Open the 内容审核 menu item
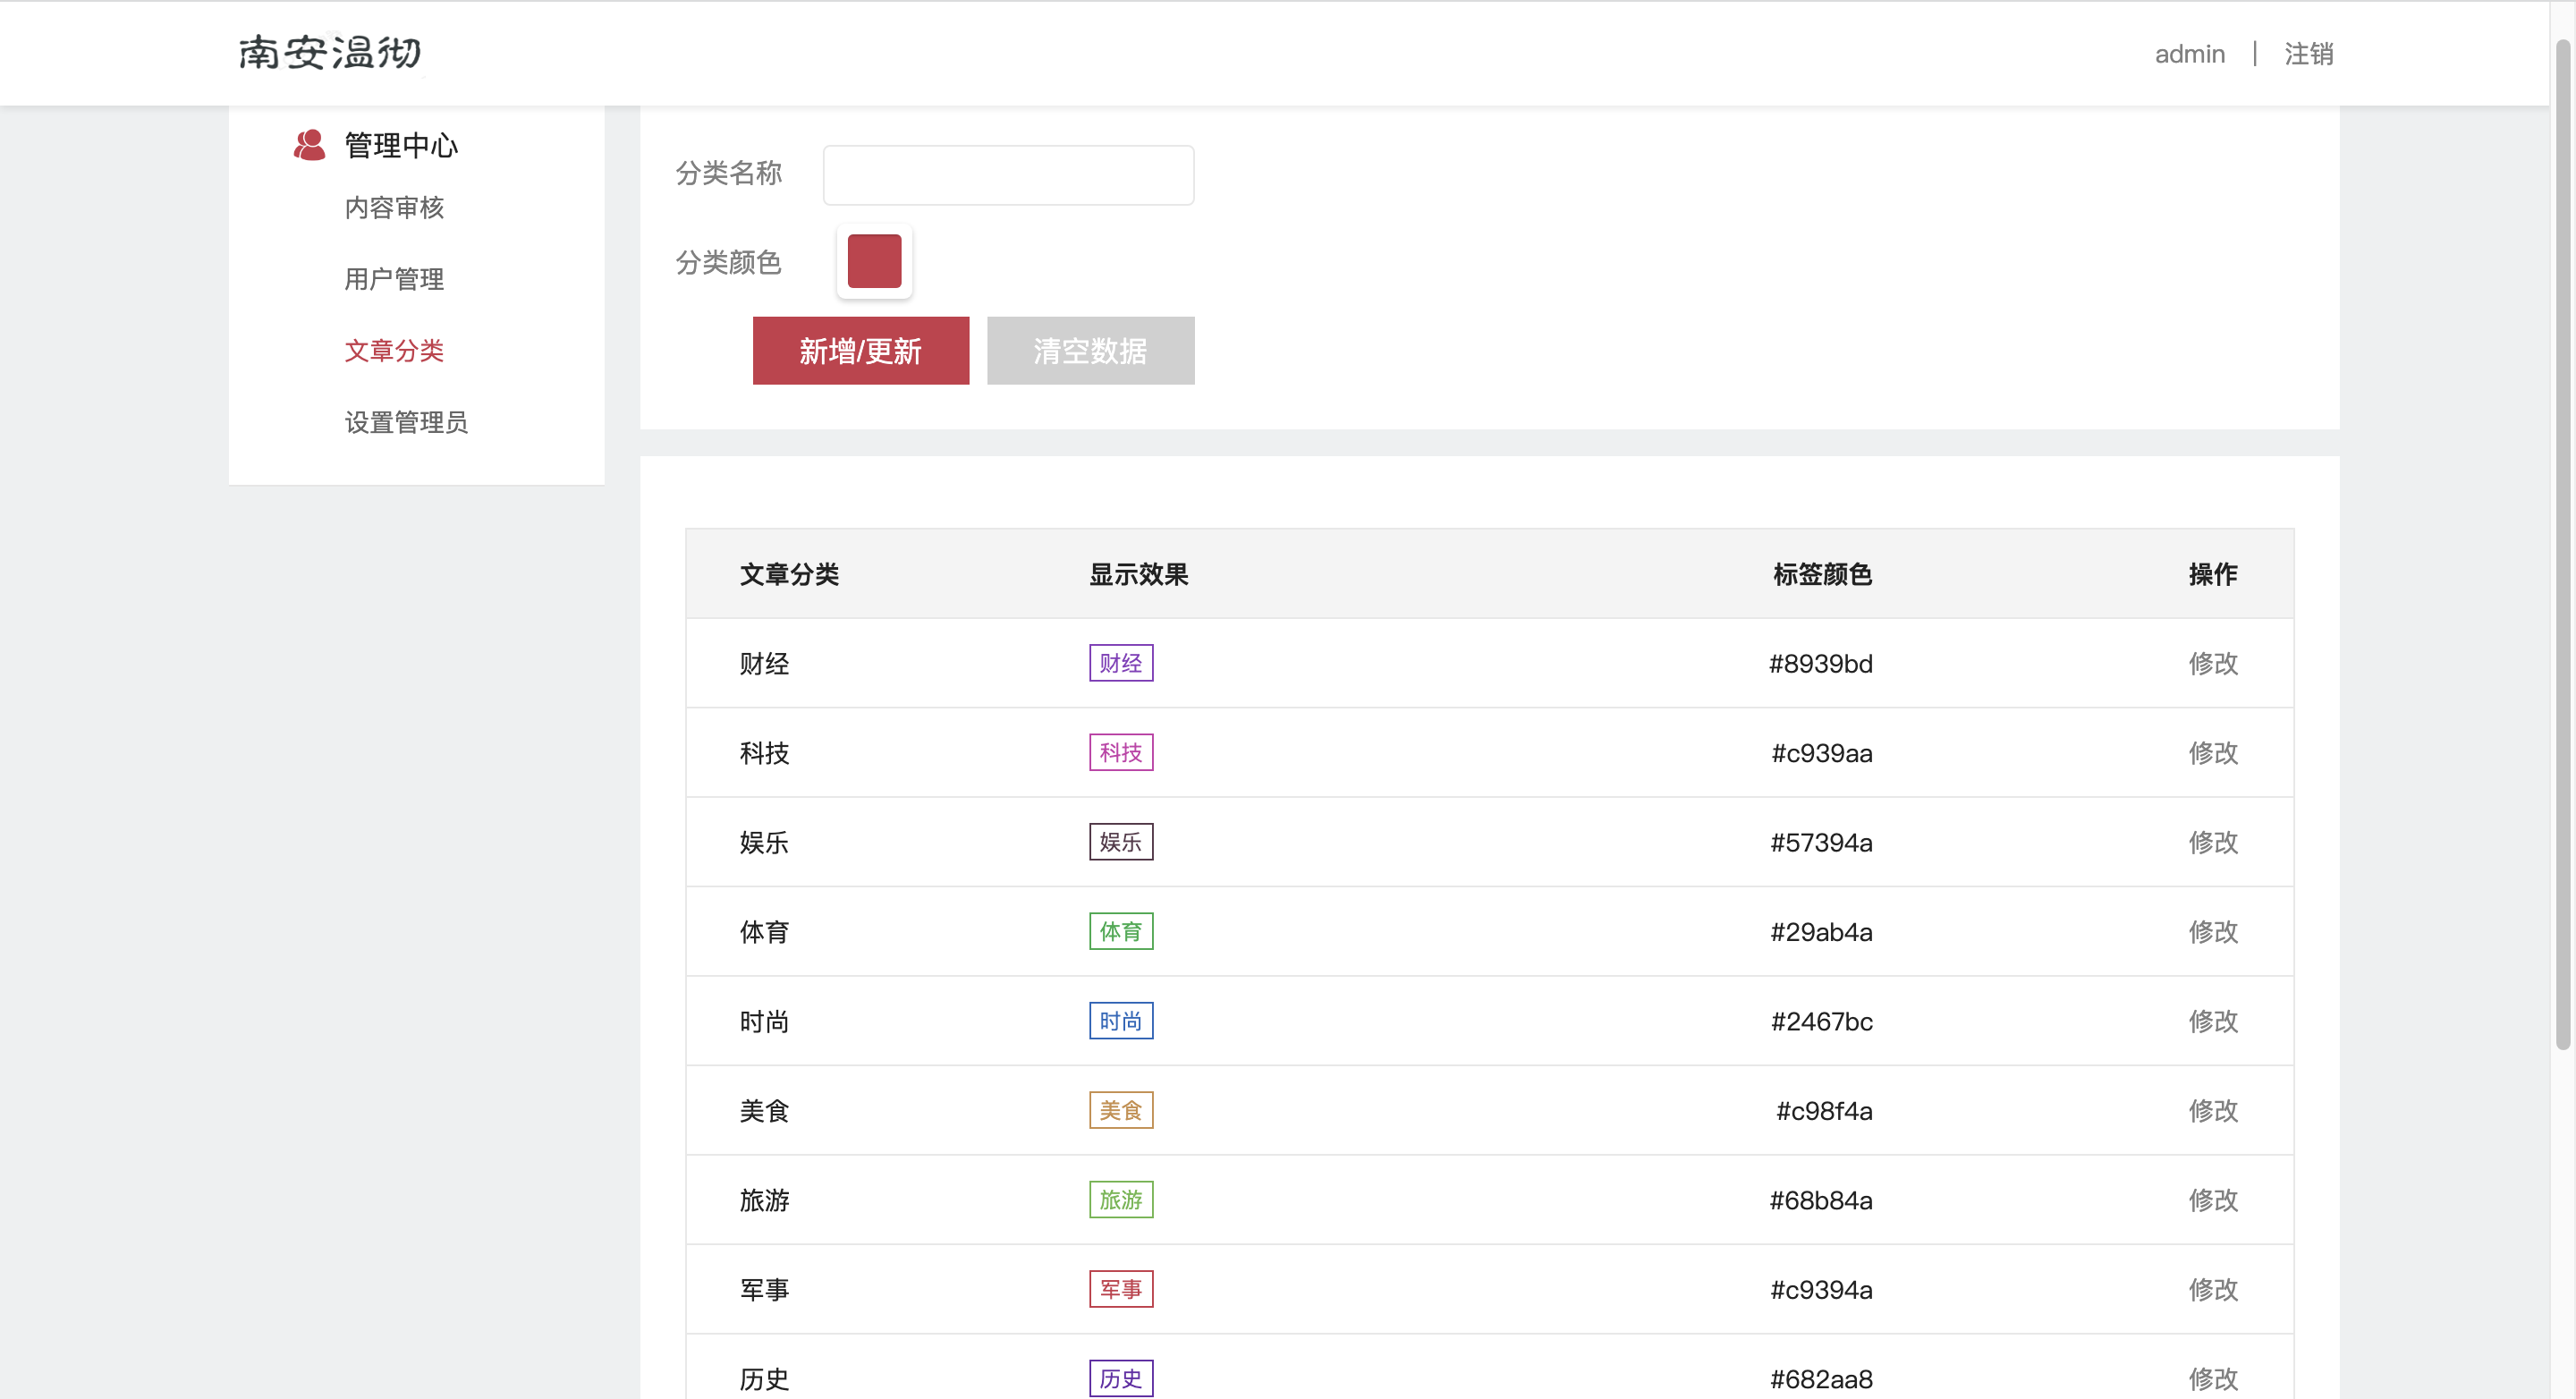This screenshot has width=2576, height=1399. click(x=394, y=207)
